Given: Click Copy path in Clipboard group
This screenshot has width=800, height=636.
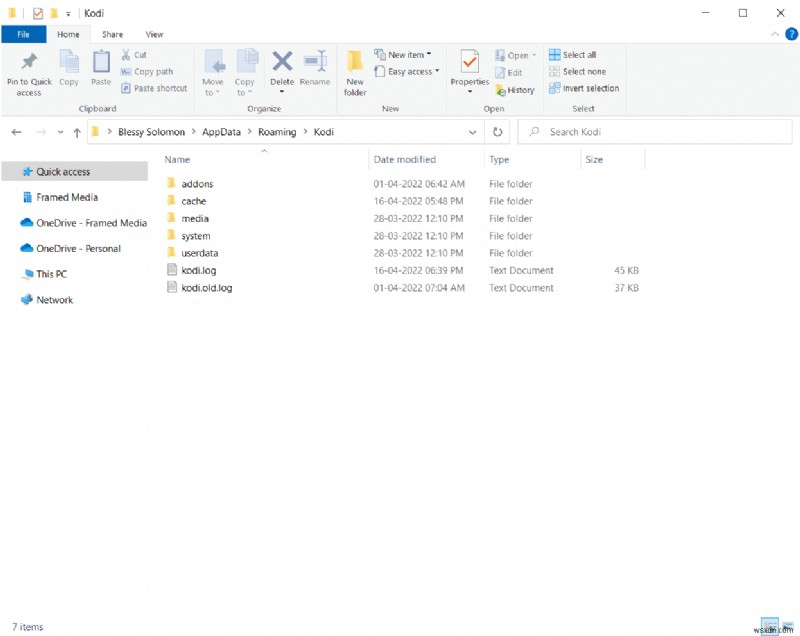Looking at the screenshot, I should (147, 71).
